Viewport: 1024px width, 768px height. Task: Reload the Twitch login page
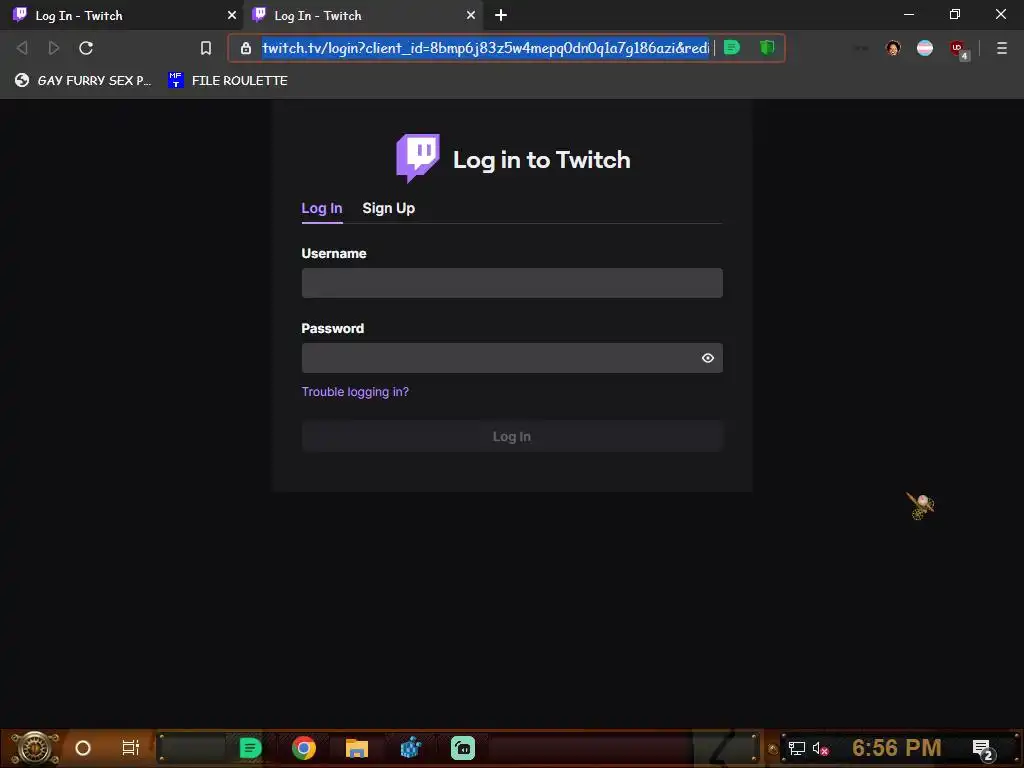pos(86,48)
